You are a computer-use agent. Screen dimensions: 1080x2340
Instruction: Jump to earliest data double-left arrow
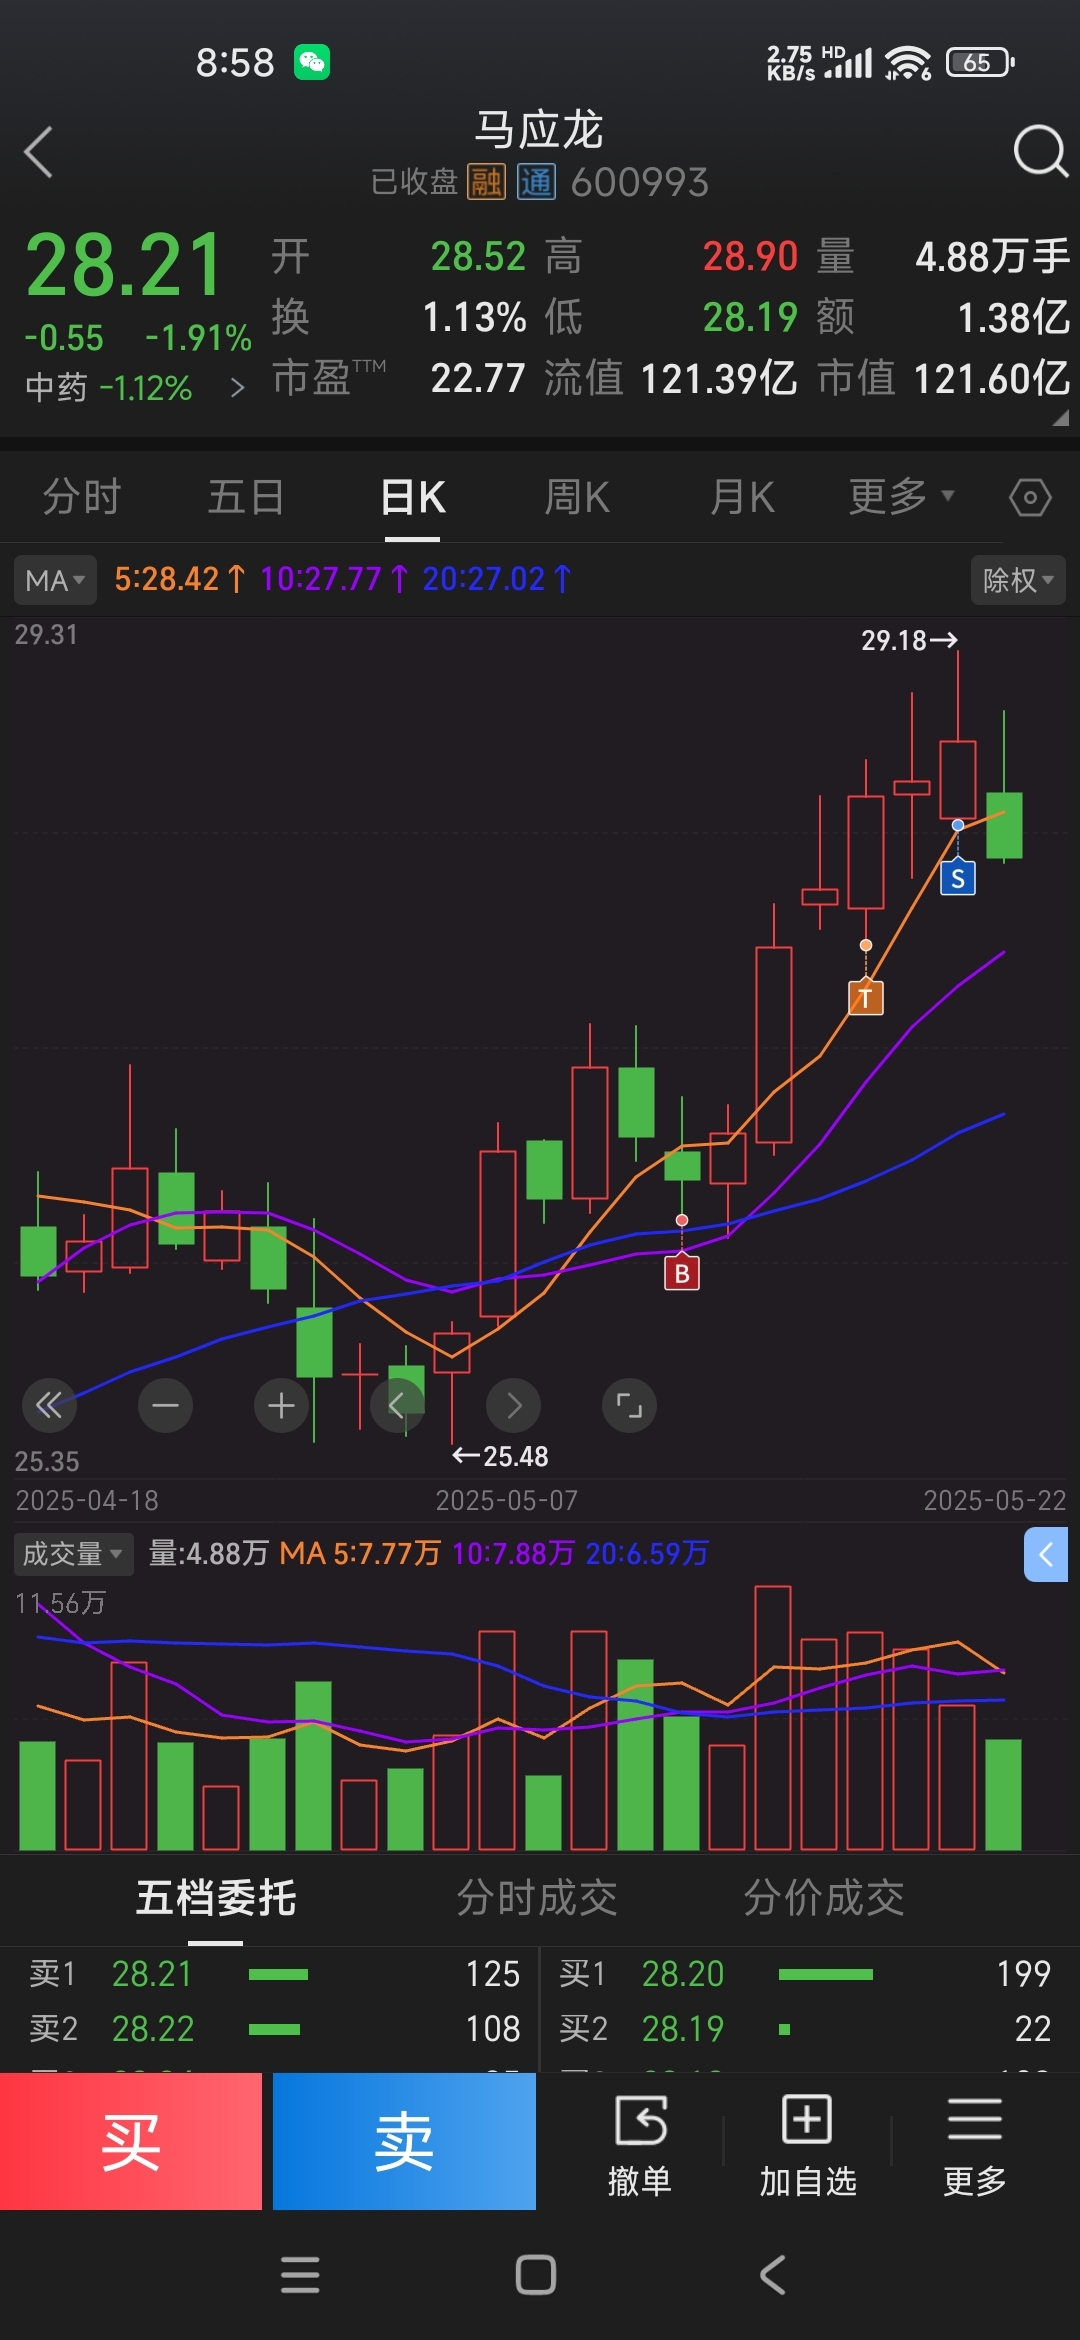49,1406
